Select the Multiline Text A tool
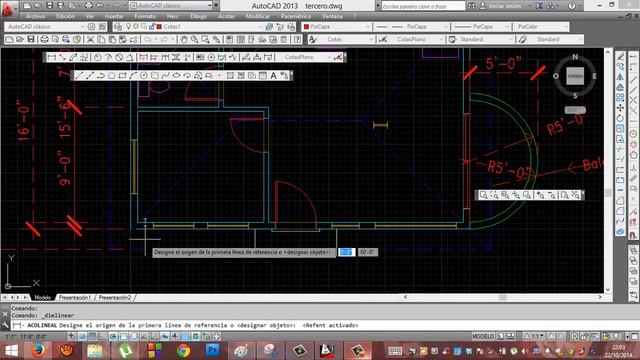Image resolution: width=640 pixels, height=360 pixels. 273,76
